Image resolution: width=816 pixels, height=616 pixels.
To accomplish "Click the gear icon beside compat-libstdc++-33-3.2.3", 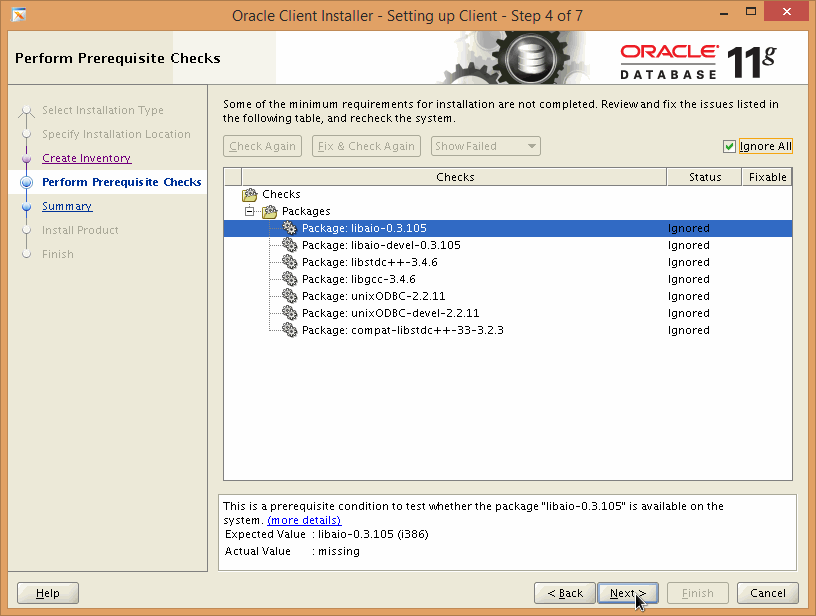I will pos(289,330).
